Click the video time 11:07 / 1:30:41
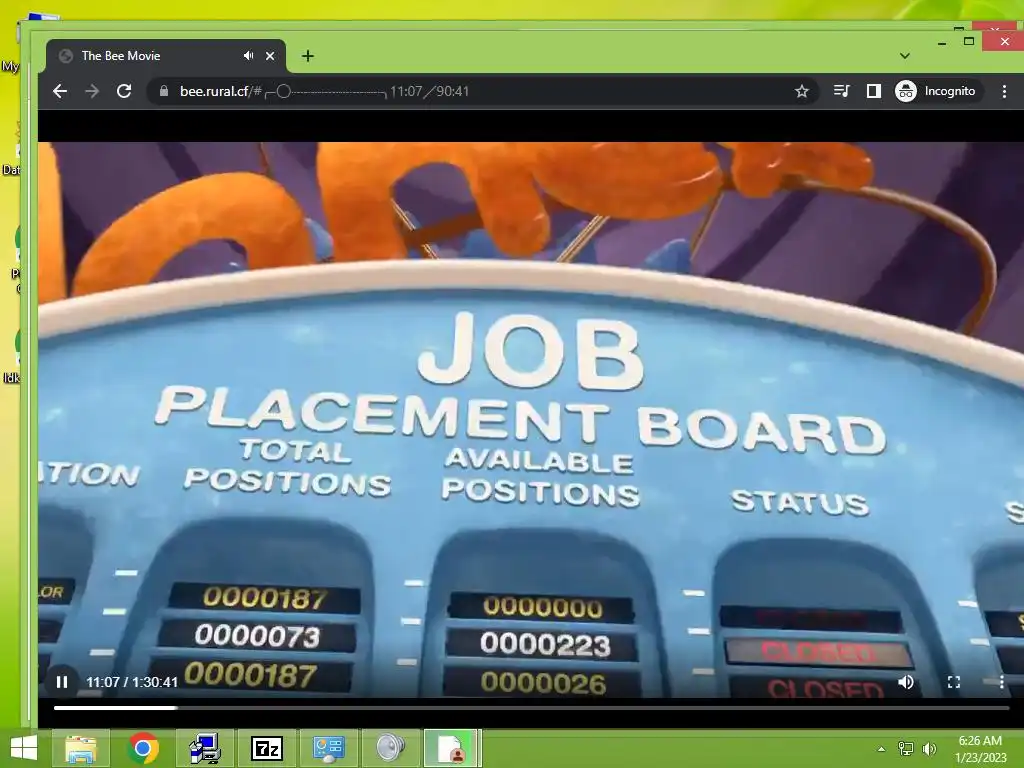 tap(132, 682)
